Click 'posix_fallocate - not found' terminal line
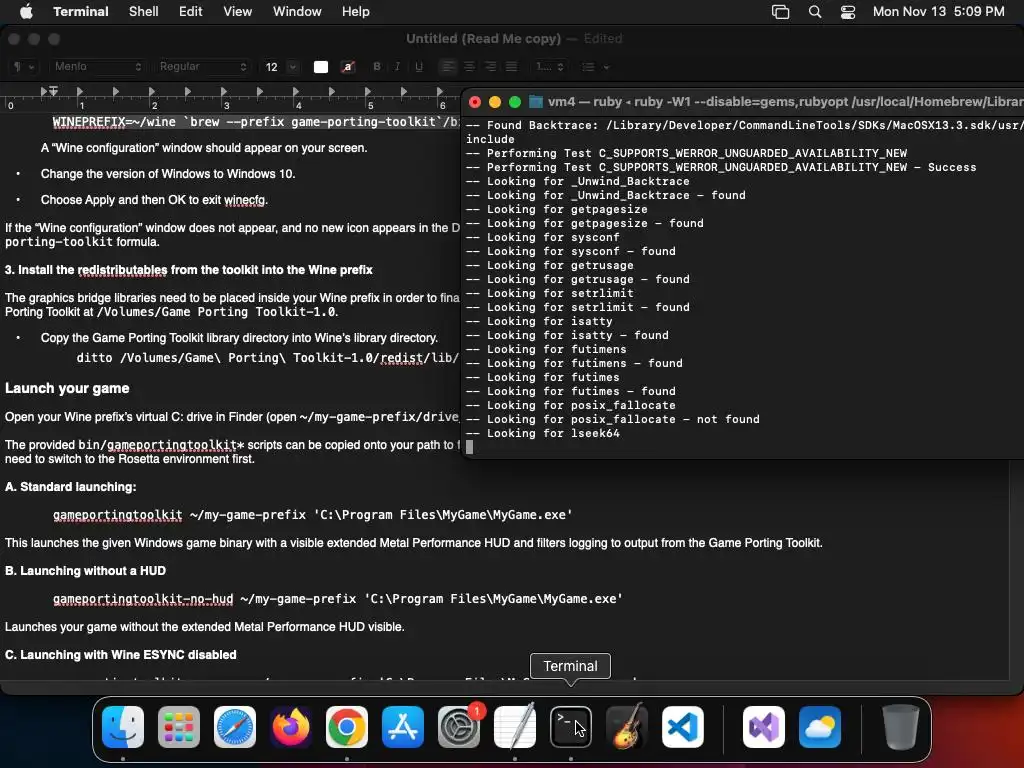Viewport: 1024px width, 768px height. coord(613,419)
